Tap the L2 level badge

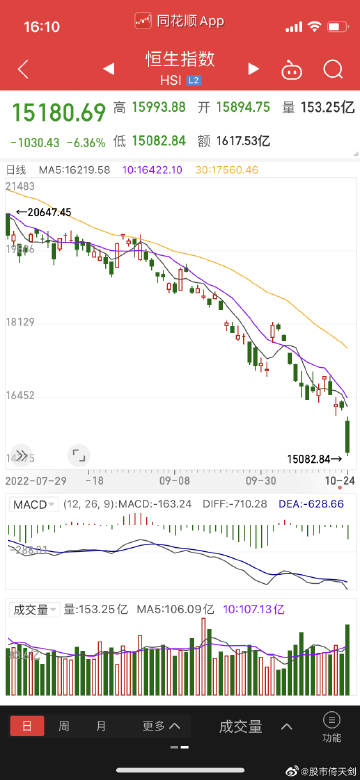[194, 80]
